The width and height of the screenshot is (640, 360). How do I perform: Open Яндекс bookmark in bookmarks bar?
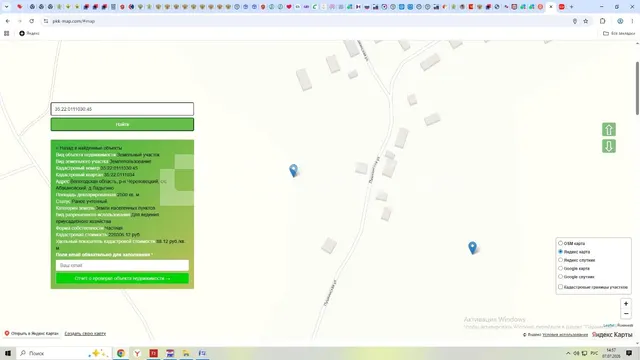29,33
